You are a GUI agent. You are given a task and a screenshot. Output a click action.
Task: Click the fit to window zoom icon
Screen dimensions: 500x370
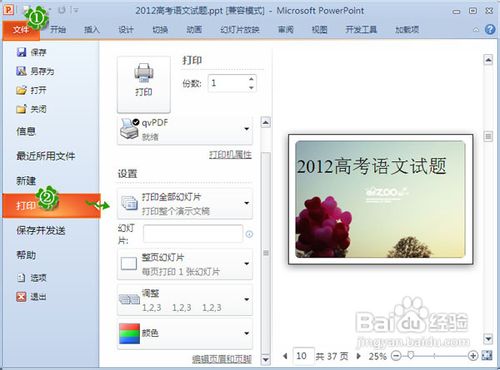(x=487, y=356)
